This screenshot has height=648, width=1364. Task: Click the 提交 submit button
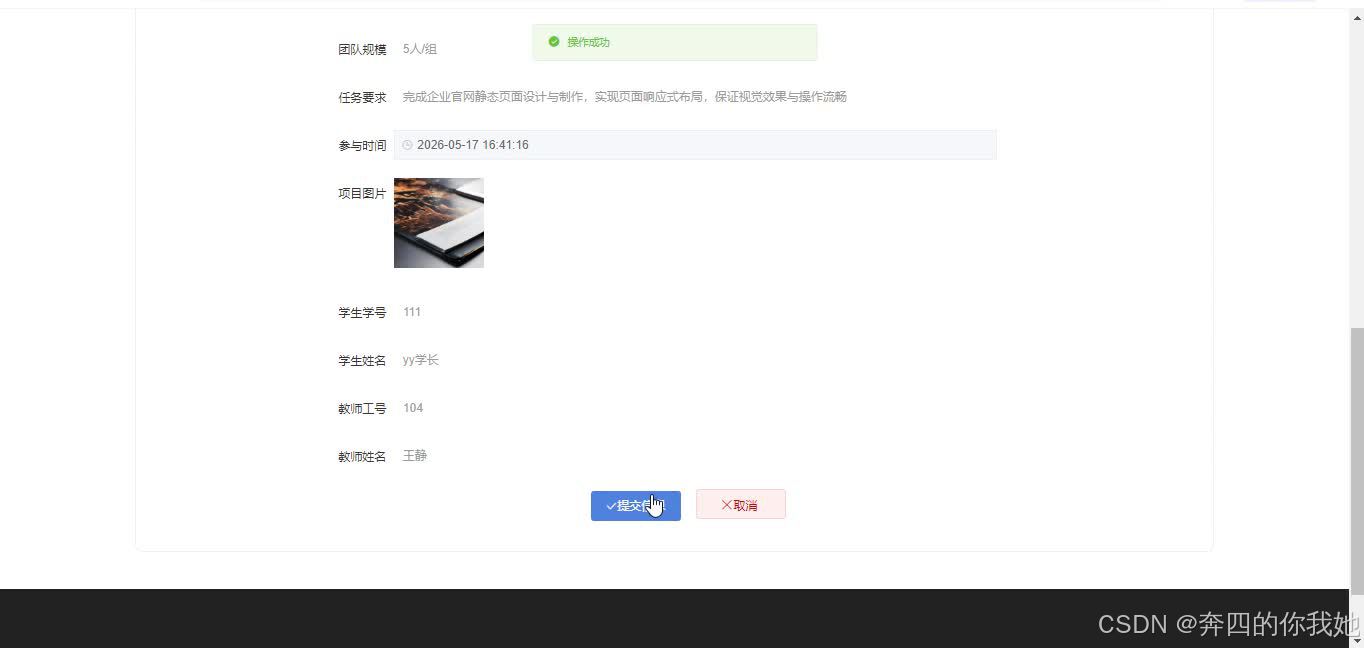pos(635,505)
